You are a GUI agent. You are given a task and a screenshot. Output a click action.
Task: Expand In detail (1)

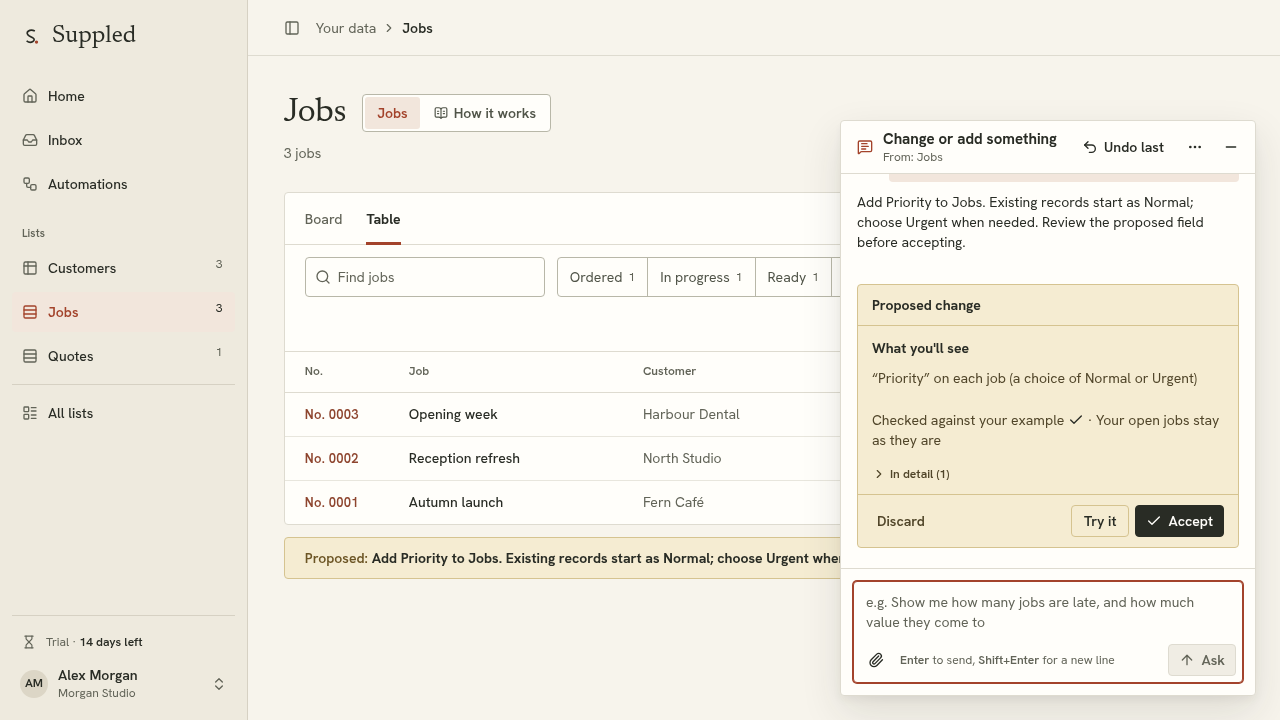coord(911,474)
